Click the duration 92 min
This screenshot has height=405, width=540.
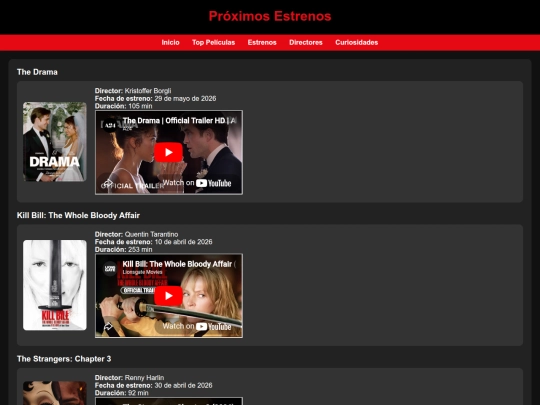click(138, 393)
